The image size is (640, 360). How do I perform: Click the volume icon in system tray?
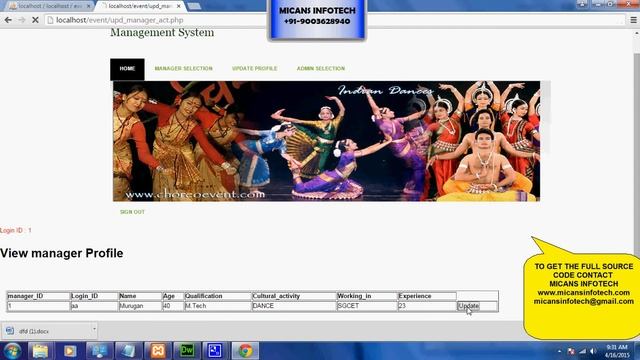click(593, 351)
